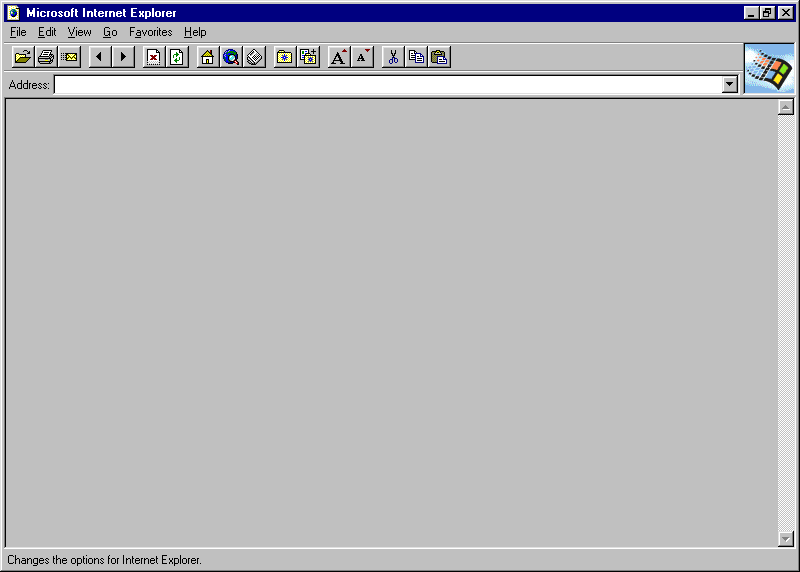Minimize the Internet Explorer window
The height and width of the screenshot is (572, 800).
tap(751, 13)
